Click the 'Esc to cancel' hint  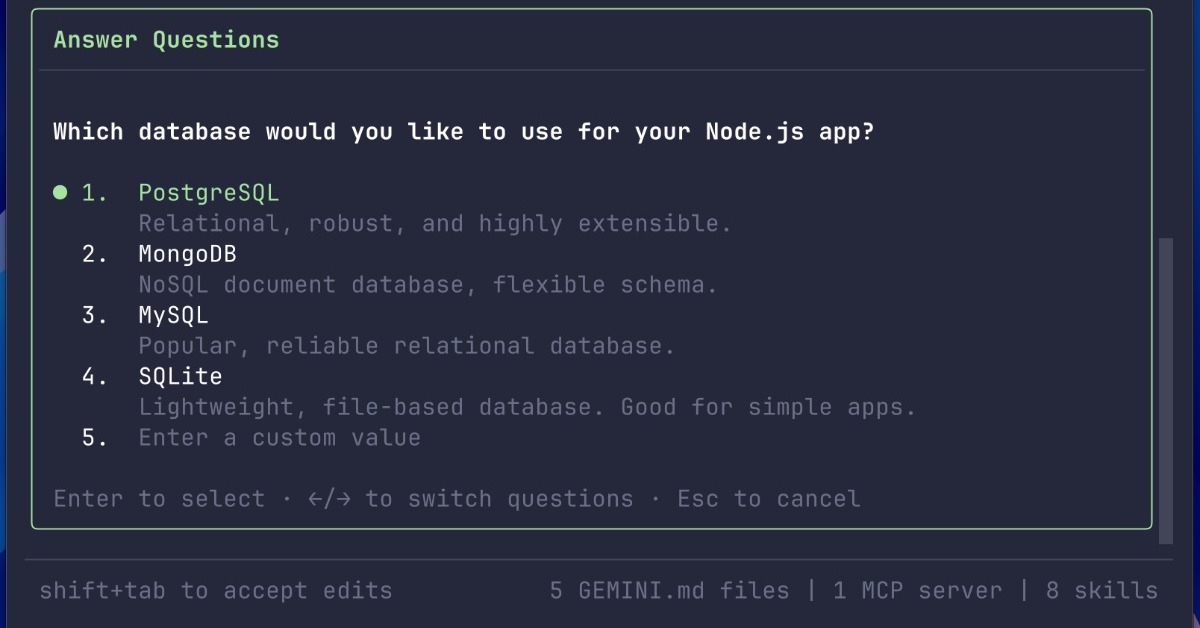(768, 499)
